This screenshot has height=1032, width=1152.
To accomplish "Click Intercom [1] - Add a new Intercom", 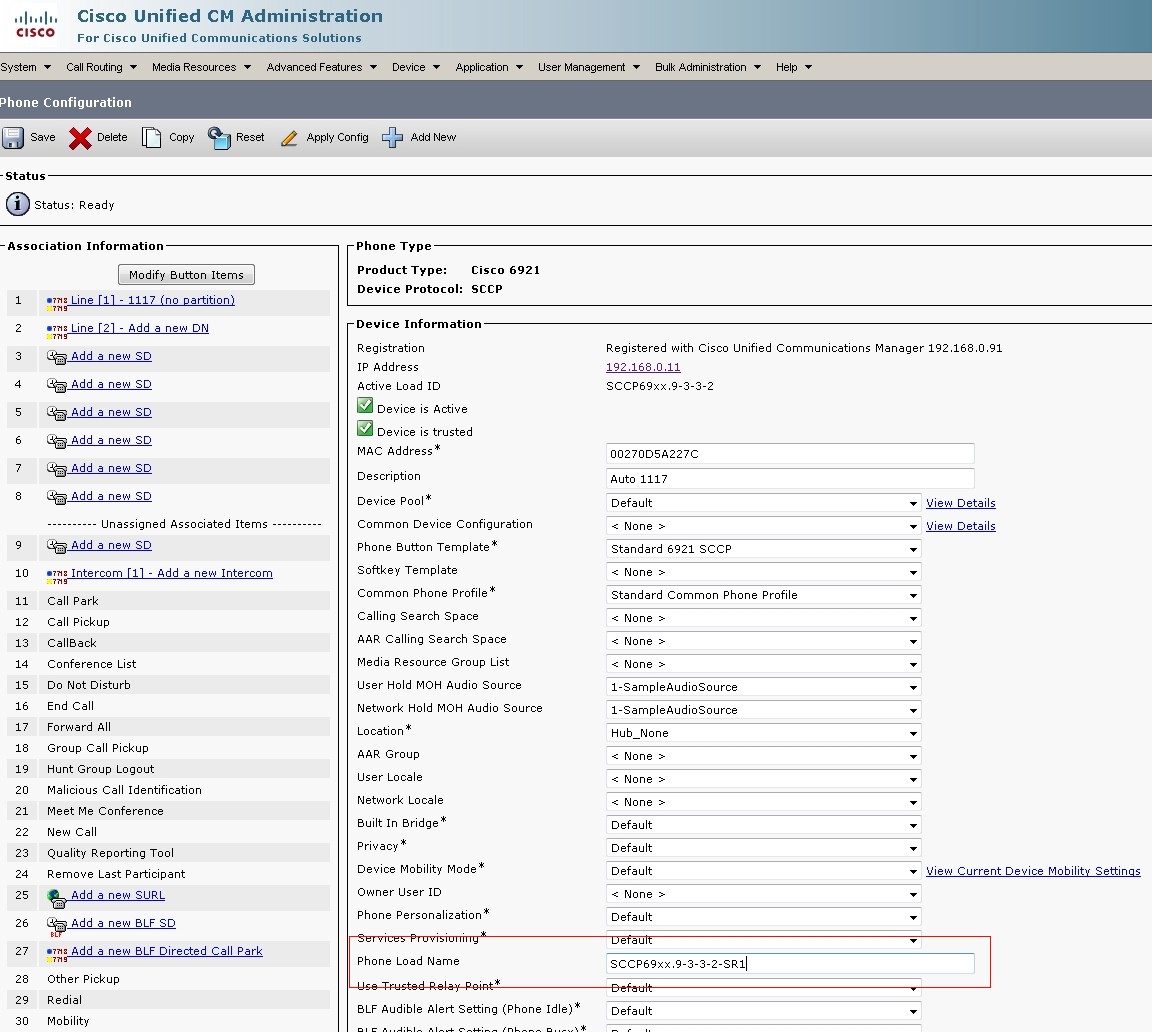I will [x=172, y=573].
